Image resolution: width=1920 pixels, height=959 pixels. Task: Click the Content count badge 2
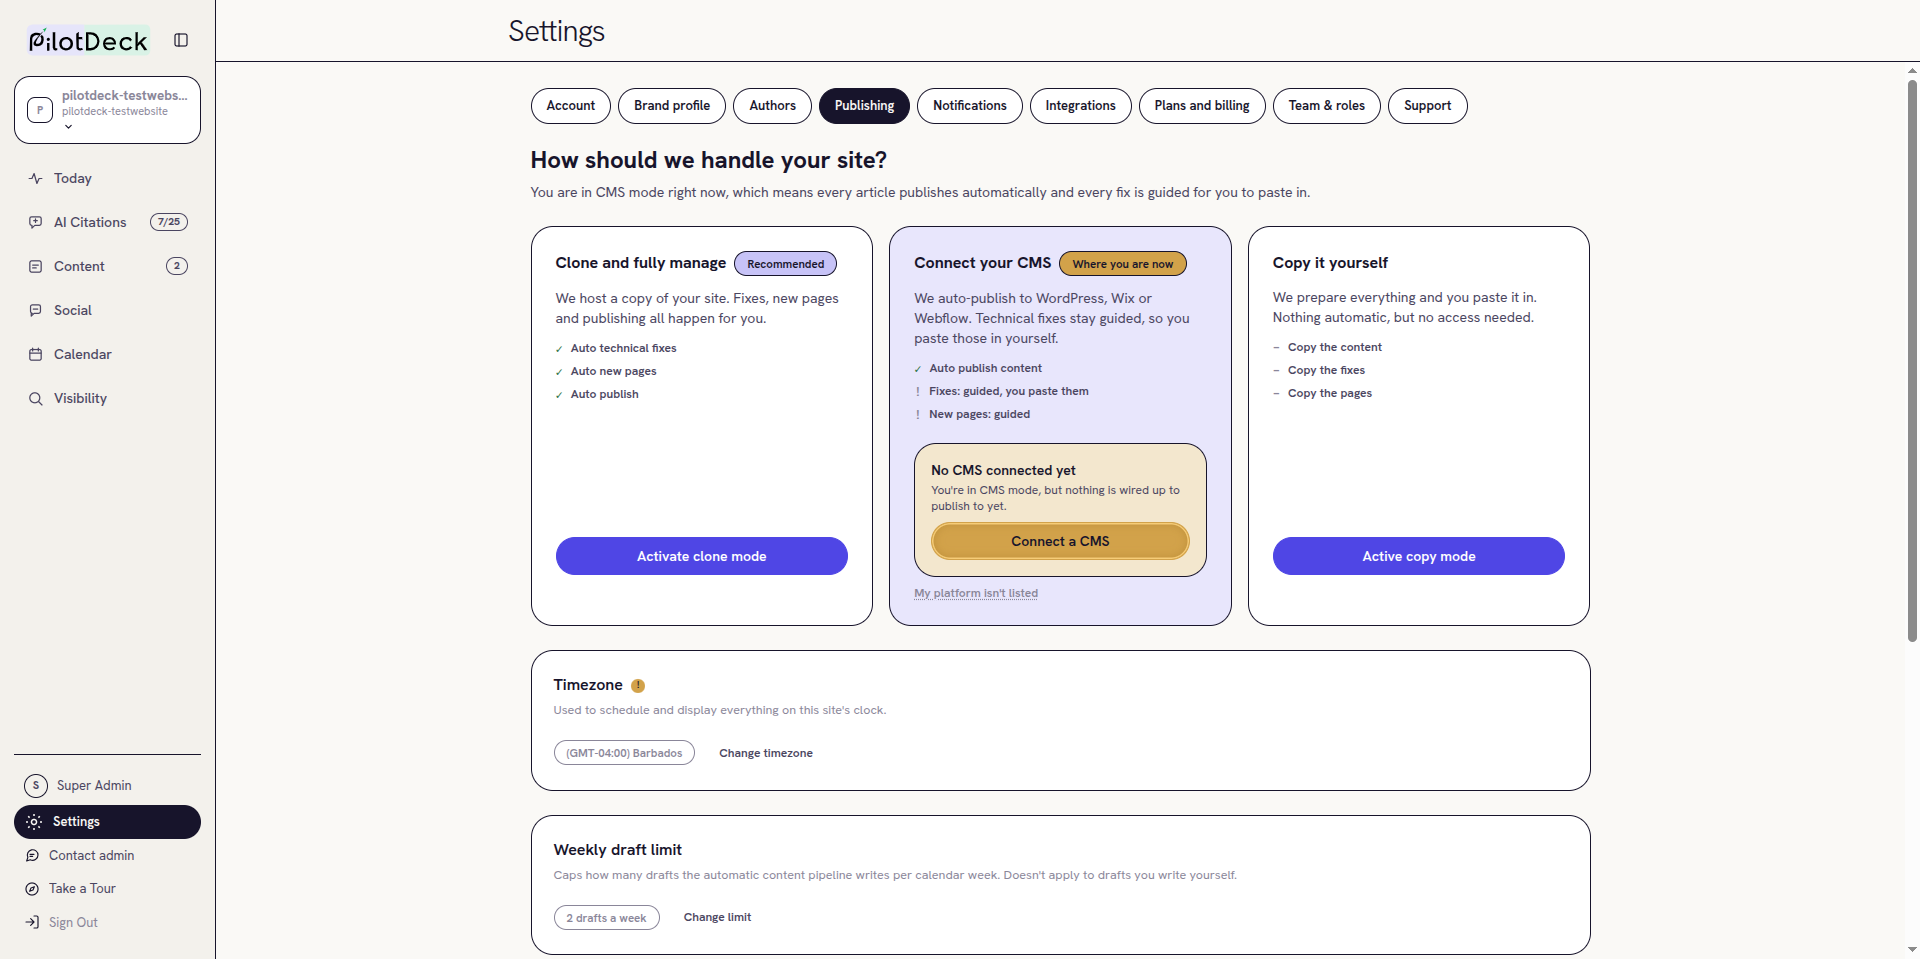point(177,266)
